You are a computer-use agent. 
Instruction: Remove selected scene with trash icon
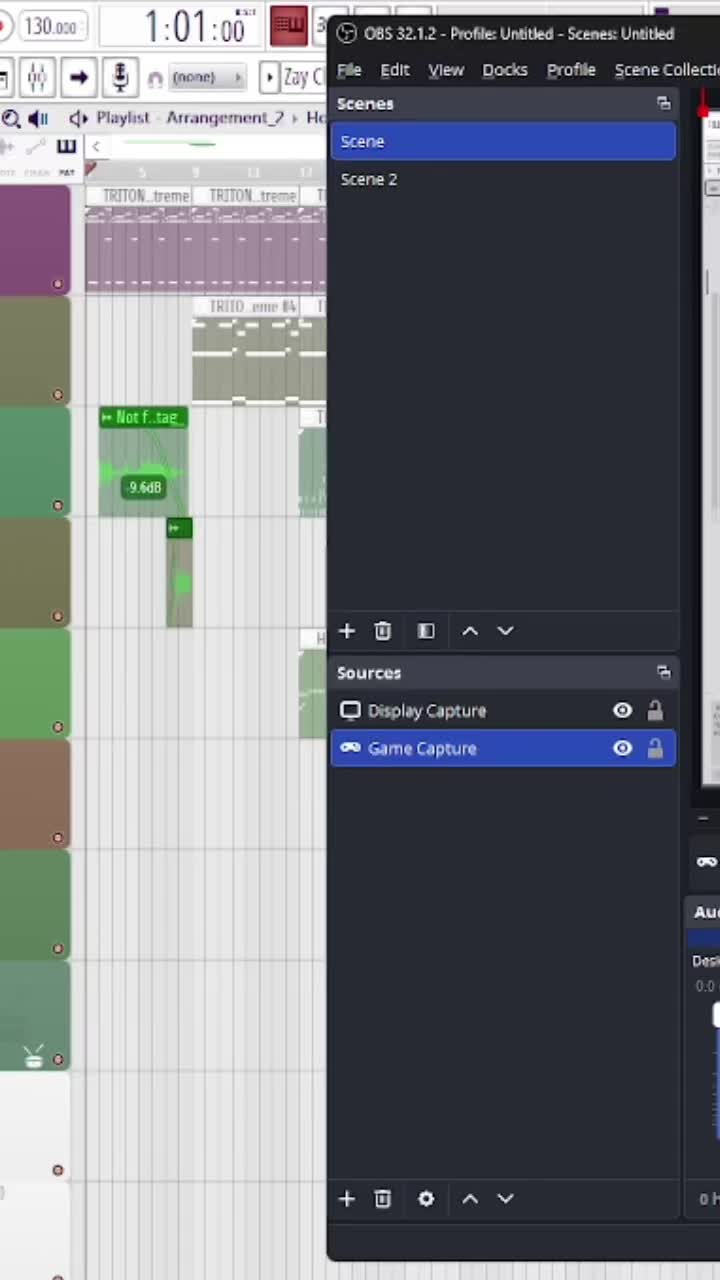pos(382,631)
